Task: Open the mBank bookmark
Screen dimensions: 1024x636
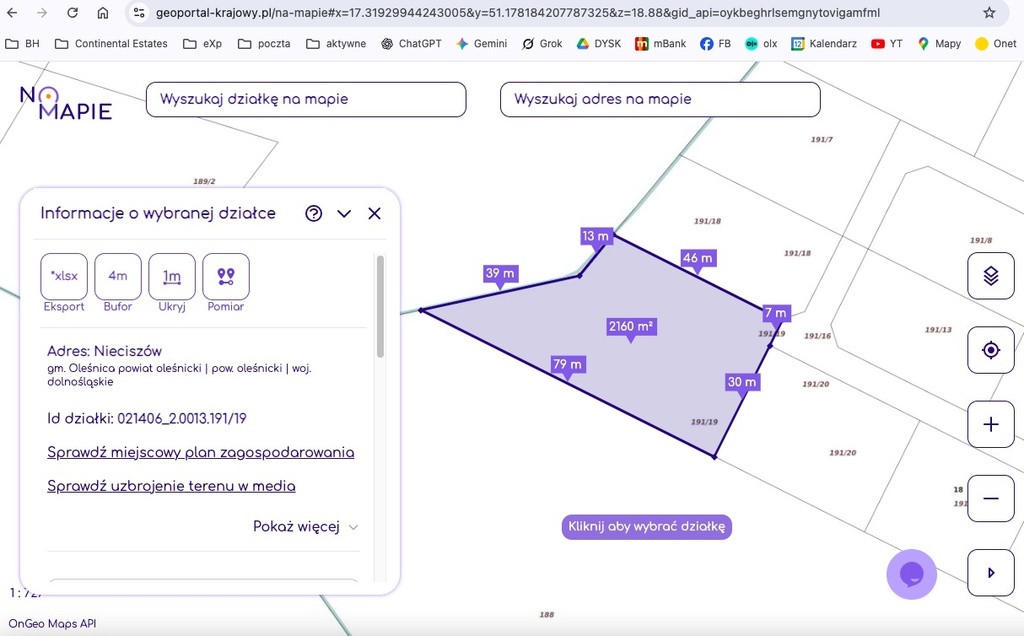Action: [660, 44]
